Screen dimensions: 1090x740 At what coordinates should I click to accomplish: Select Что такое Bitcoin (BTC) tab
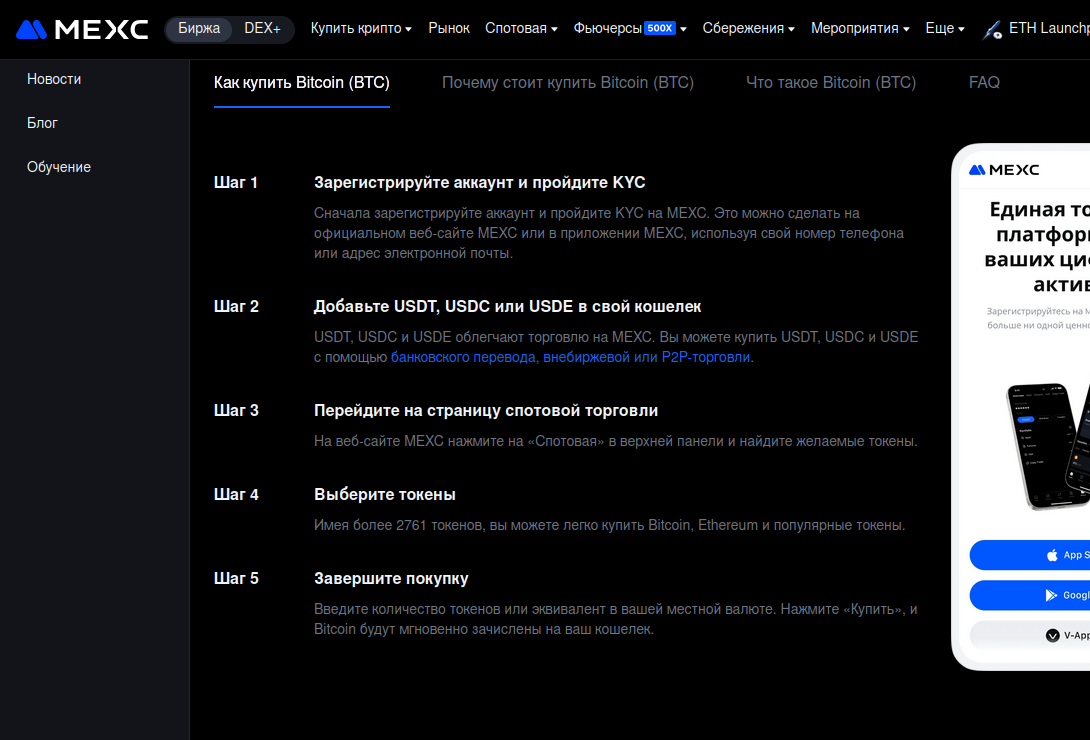coord(831,83)
